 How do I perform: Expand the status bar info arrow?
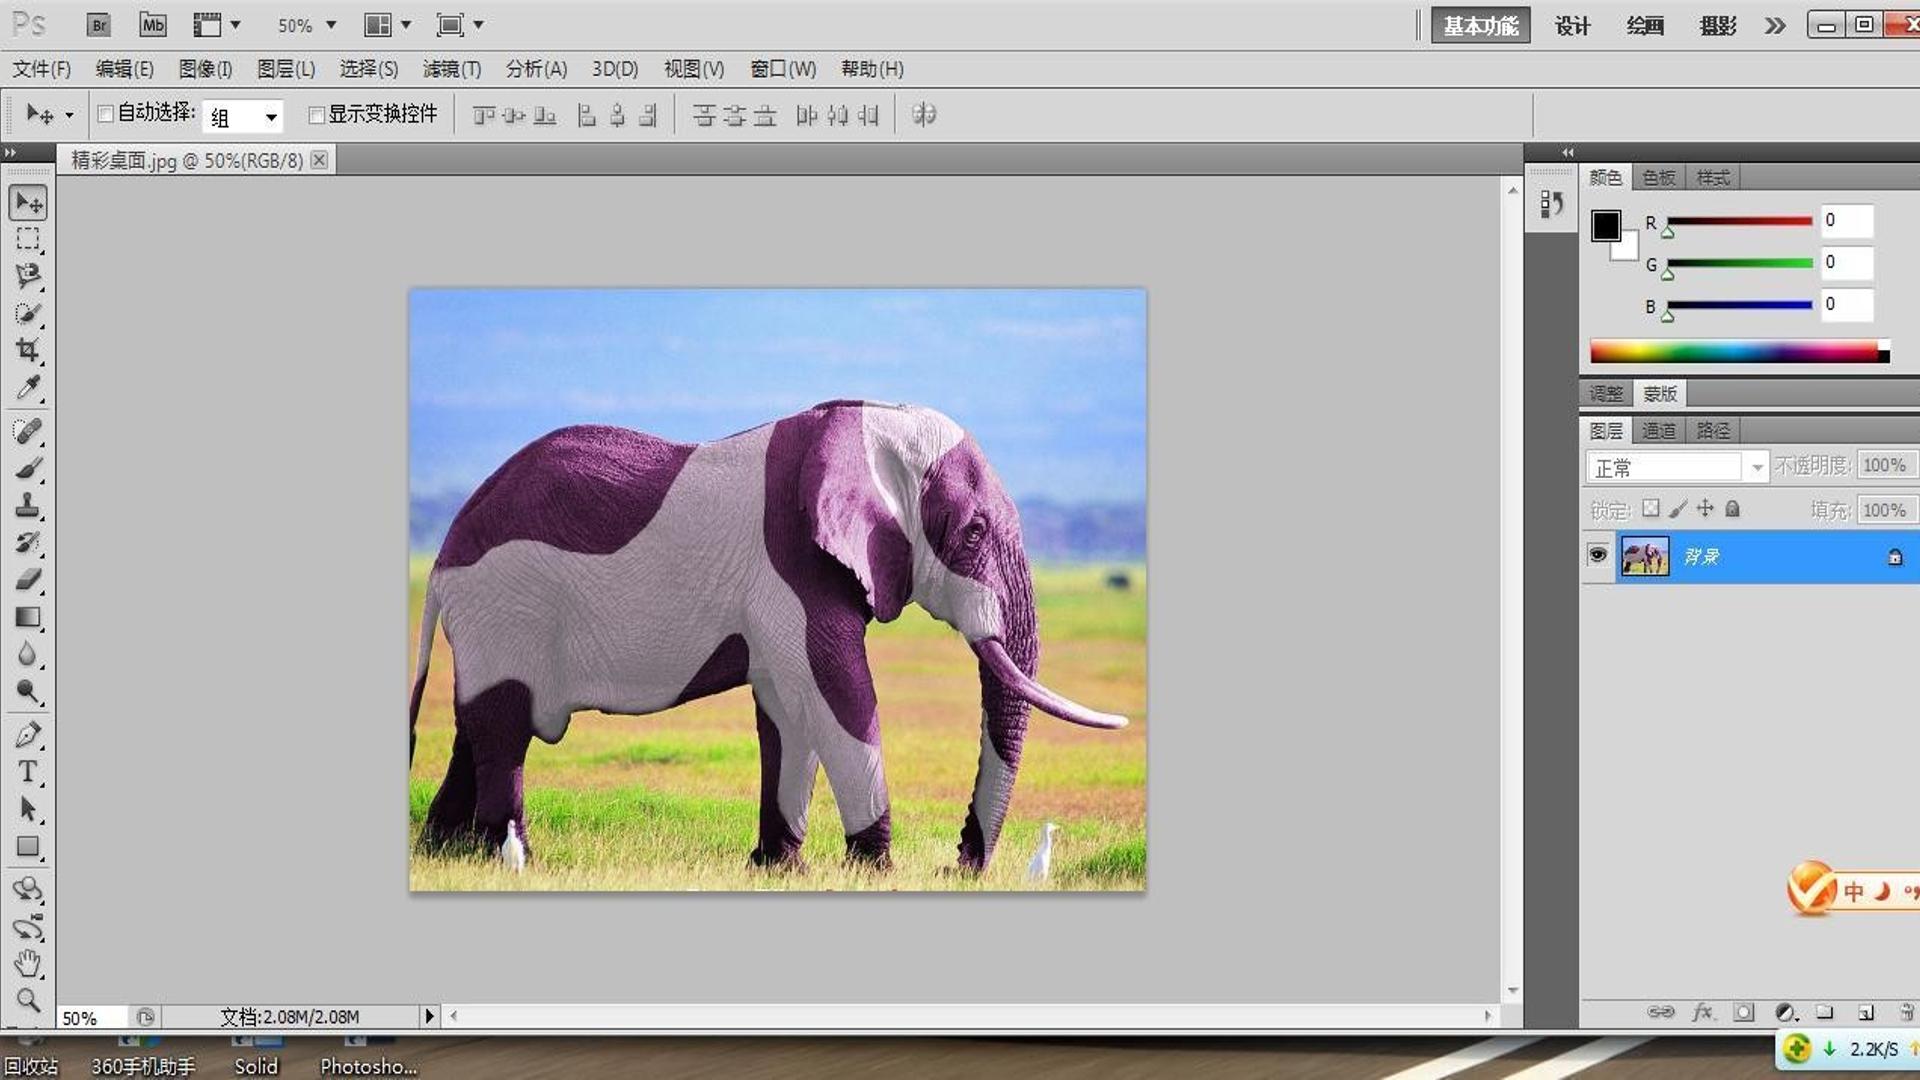429,1016
